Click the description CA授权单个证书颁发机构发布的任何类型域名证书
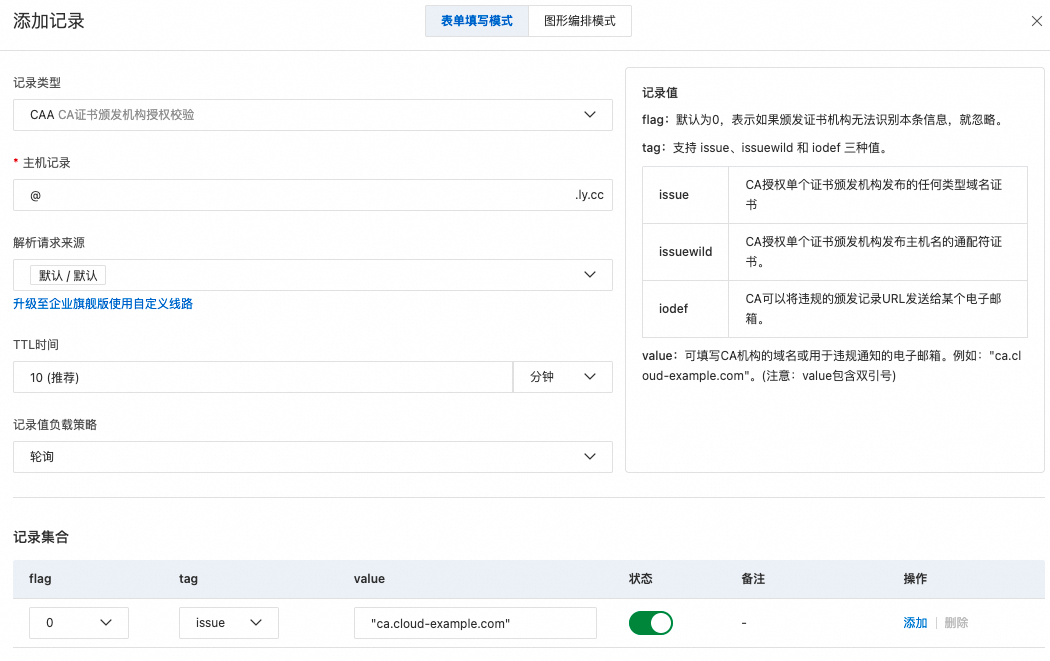 [874, 195]
